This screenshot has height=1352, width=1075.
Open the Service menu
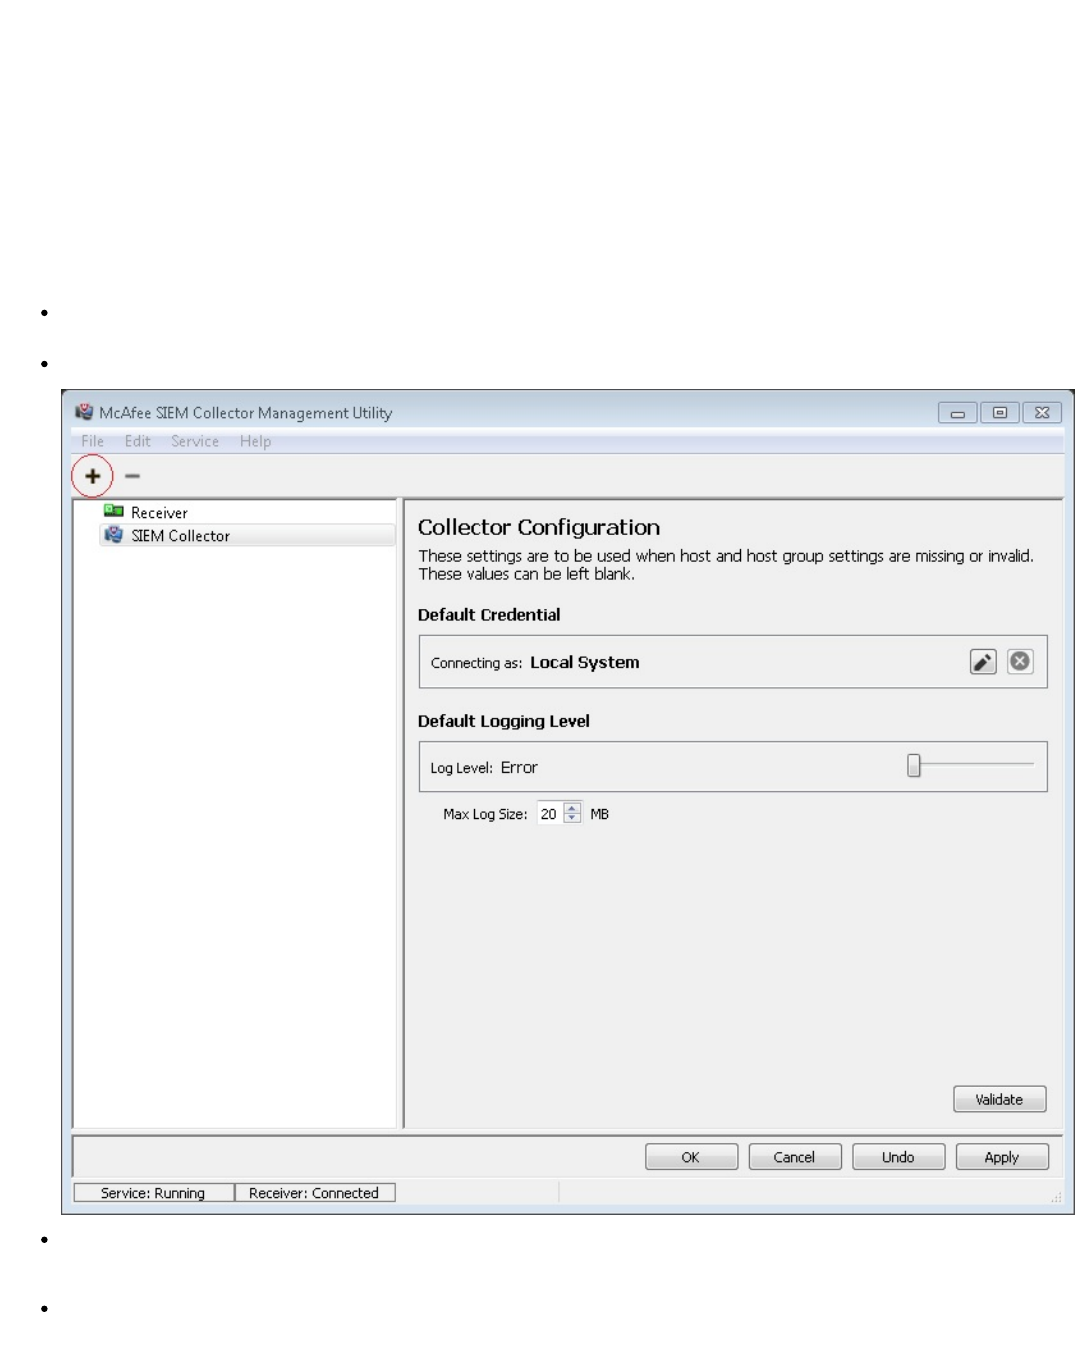tap(194, 441)
